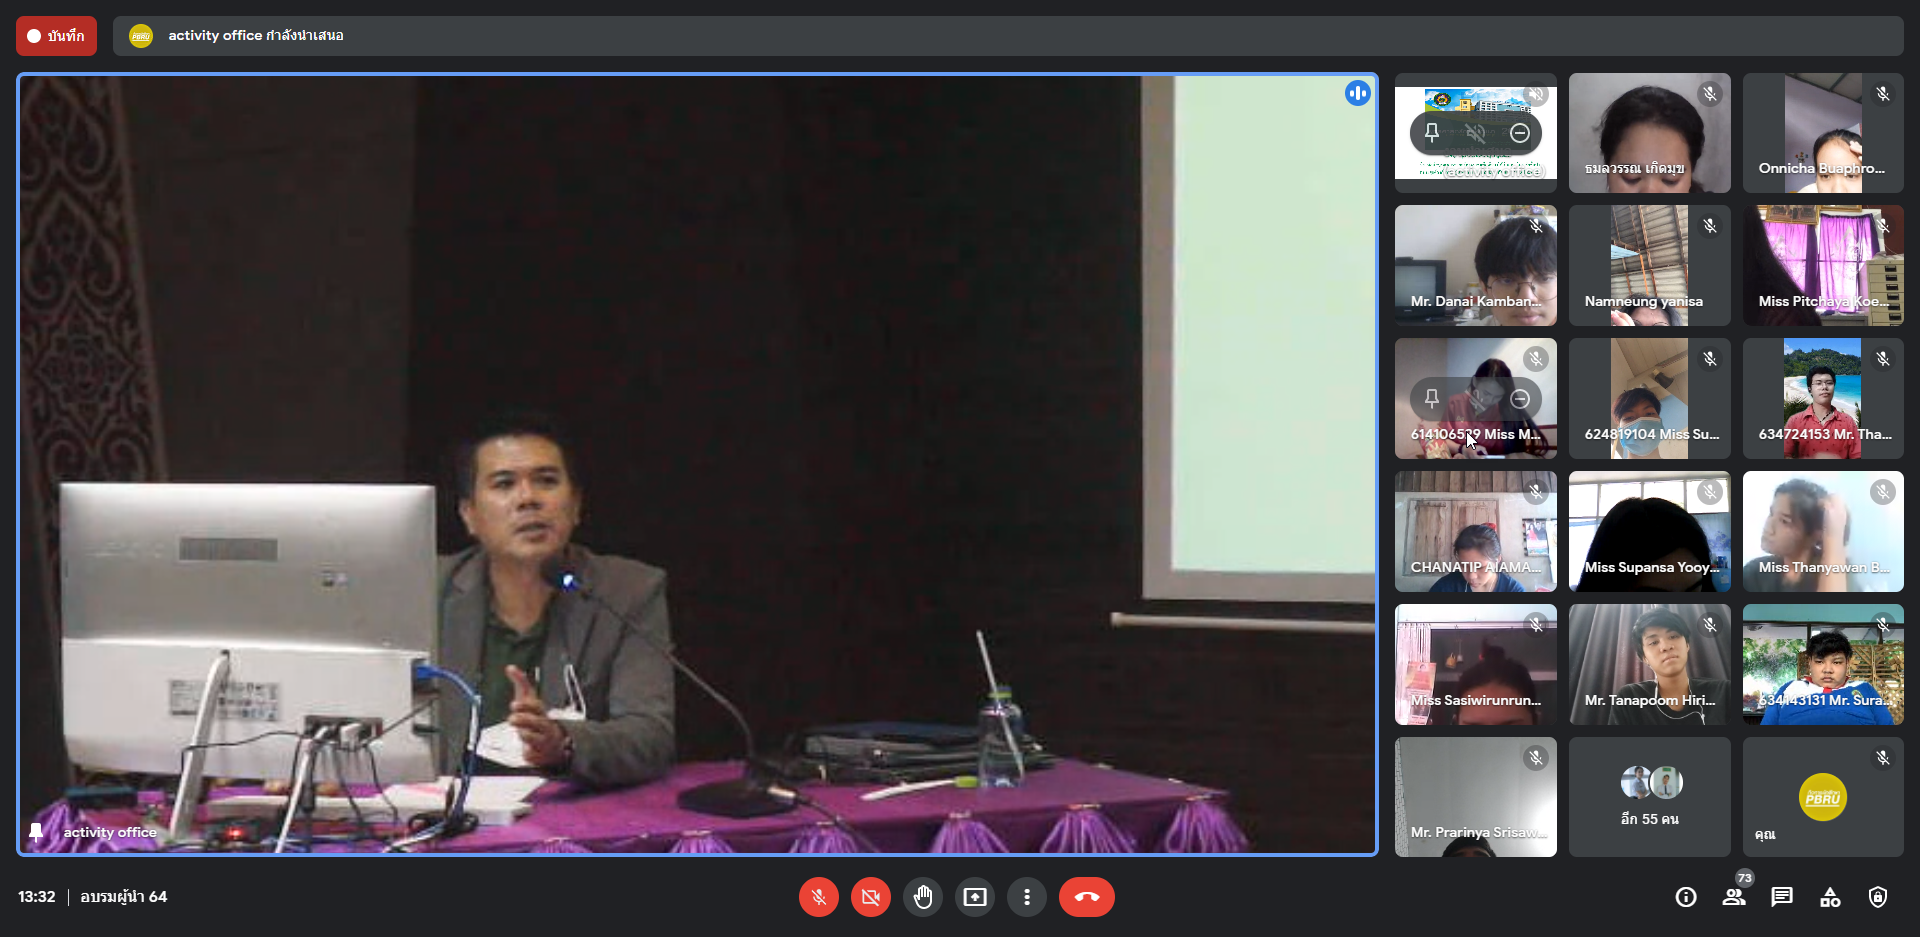The width and height of the screenshot is (1920, 937).
Task: Toggle the microphone mute button
Action: coord(818,897)
